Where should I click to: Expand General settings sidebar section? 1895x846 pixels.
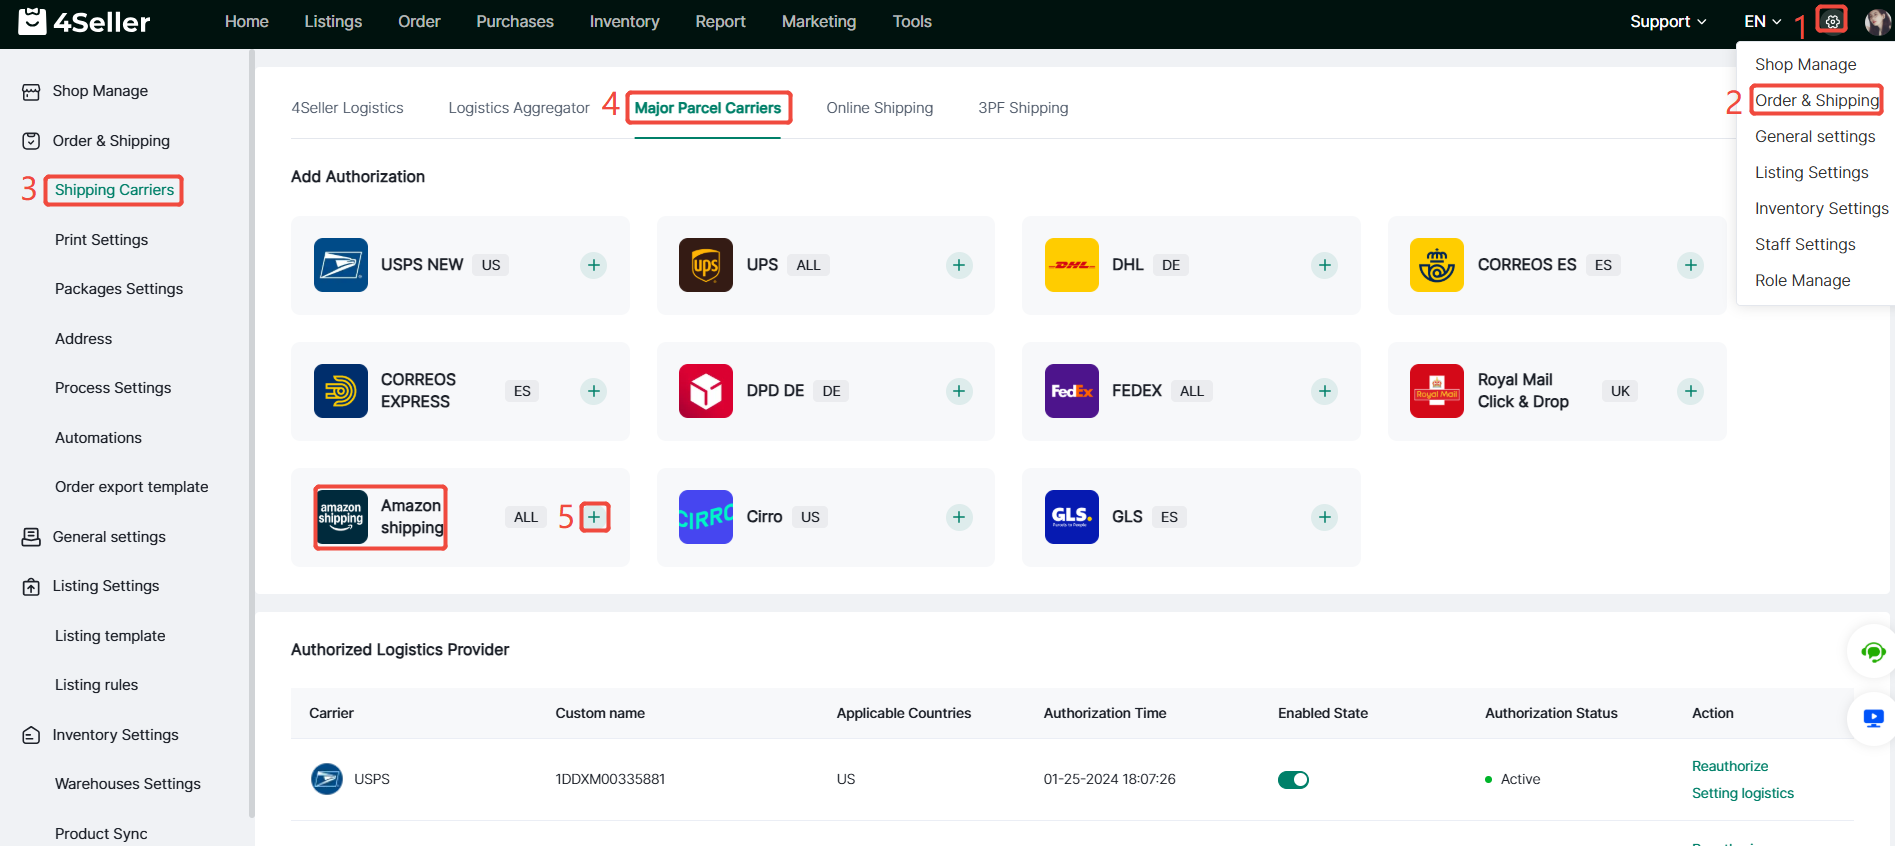109,537
